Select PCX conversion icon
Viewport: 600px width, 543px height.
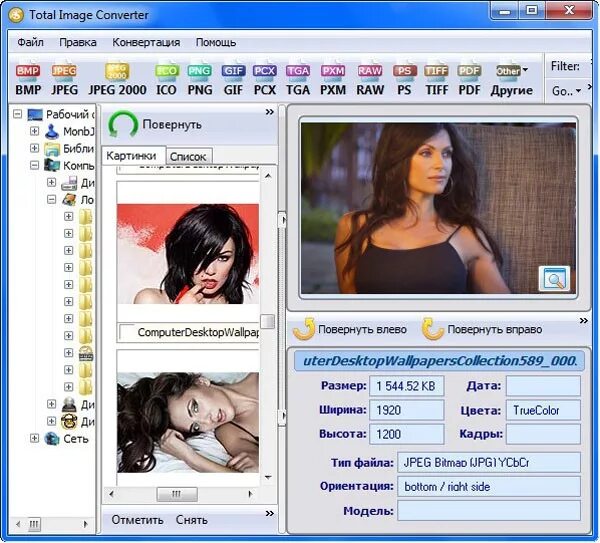[265, 79]
